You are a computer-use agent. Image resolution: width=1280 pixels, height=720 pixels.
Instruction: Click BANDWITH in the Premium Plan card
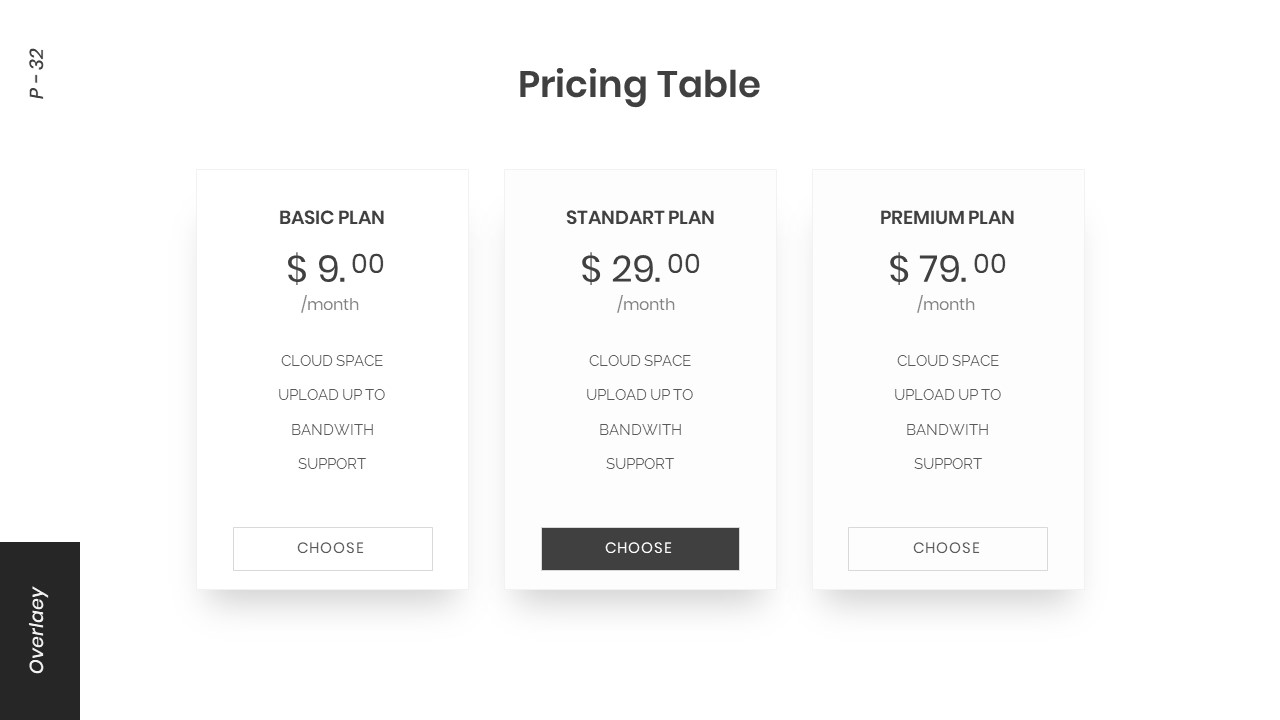tap(947, 430)
